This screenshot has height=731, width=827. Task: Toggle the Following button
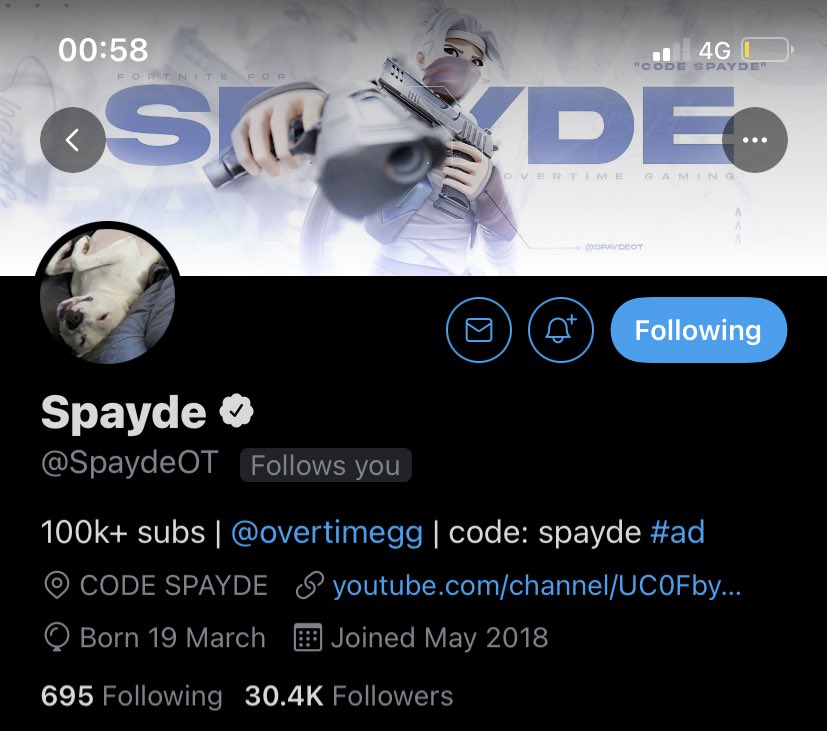click(x=698, y=330)
